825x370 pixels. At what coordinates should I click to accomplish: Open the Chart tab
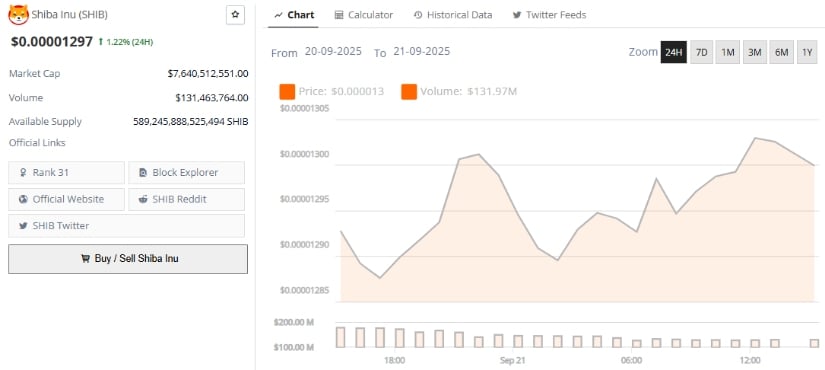[294, 15]
